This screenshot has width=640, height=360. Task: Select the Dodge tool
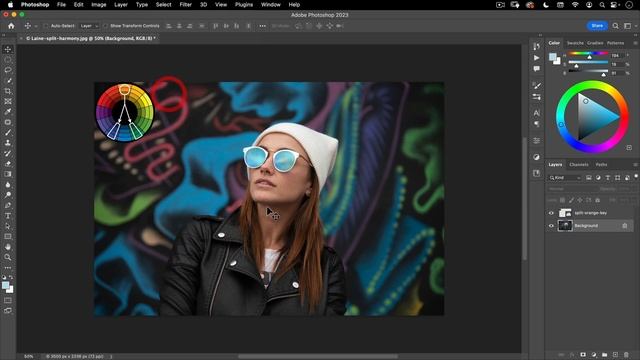pyautogui.click(x=8, y=195)
